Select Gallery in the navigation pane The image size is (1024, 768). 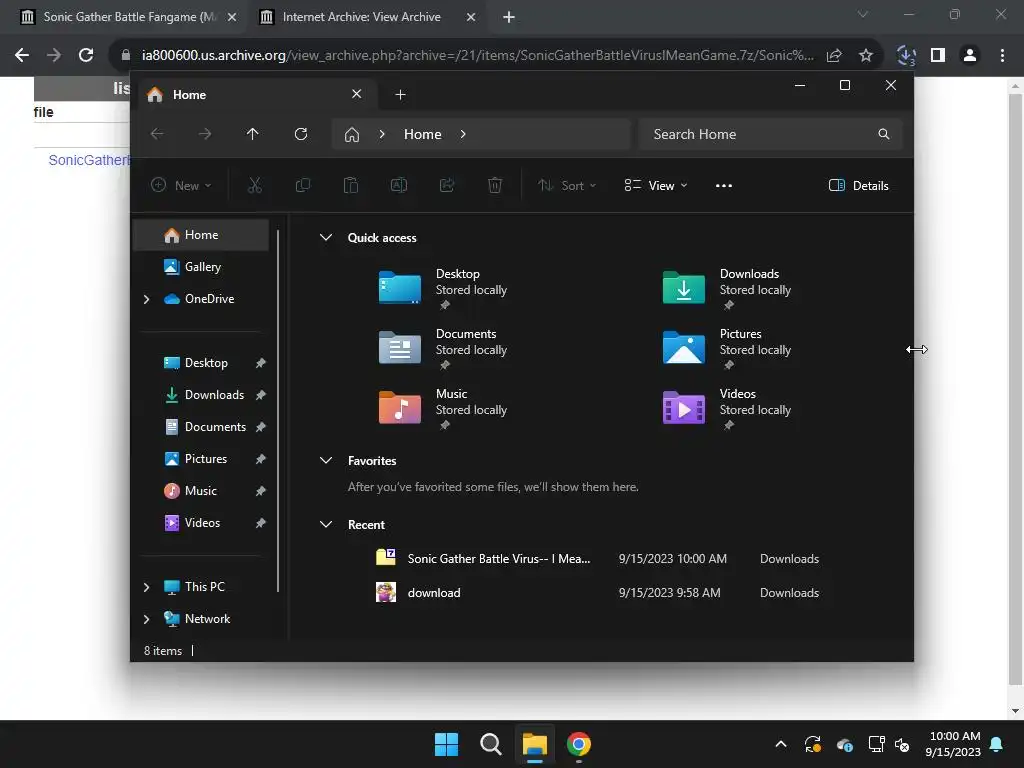point(201,266)
